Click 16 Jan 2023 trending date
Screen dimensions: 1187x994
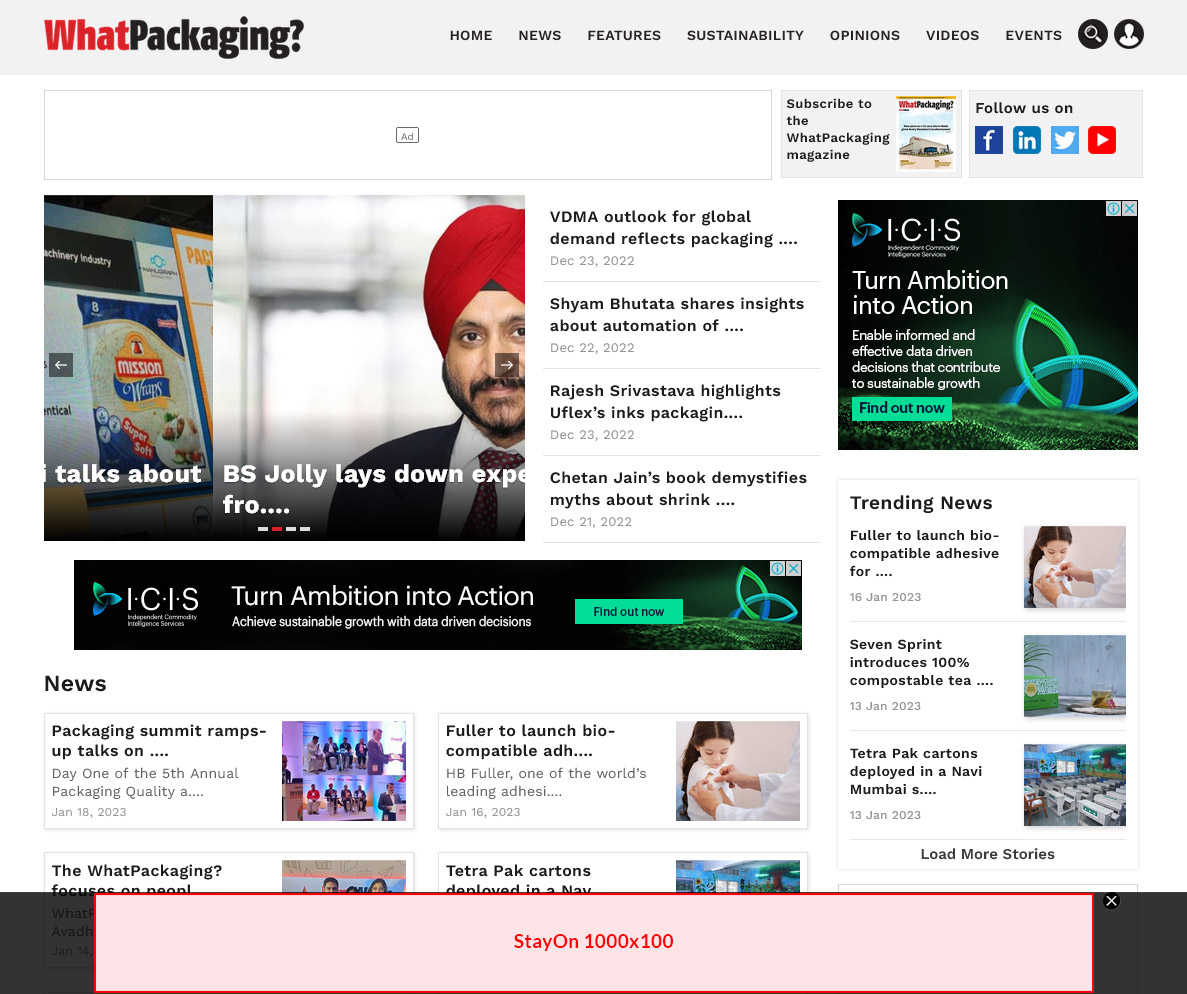(x=885, y=597)
